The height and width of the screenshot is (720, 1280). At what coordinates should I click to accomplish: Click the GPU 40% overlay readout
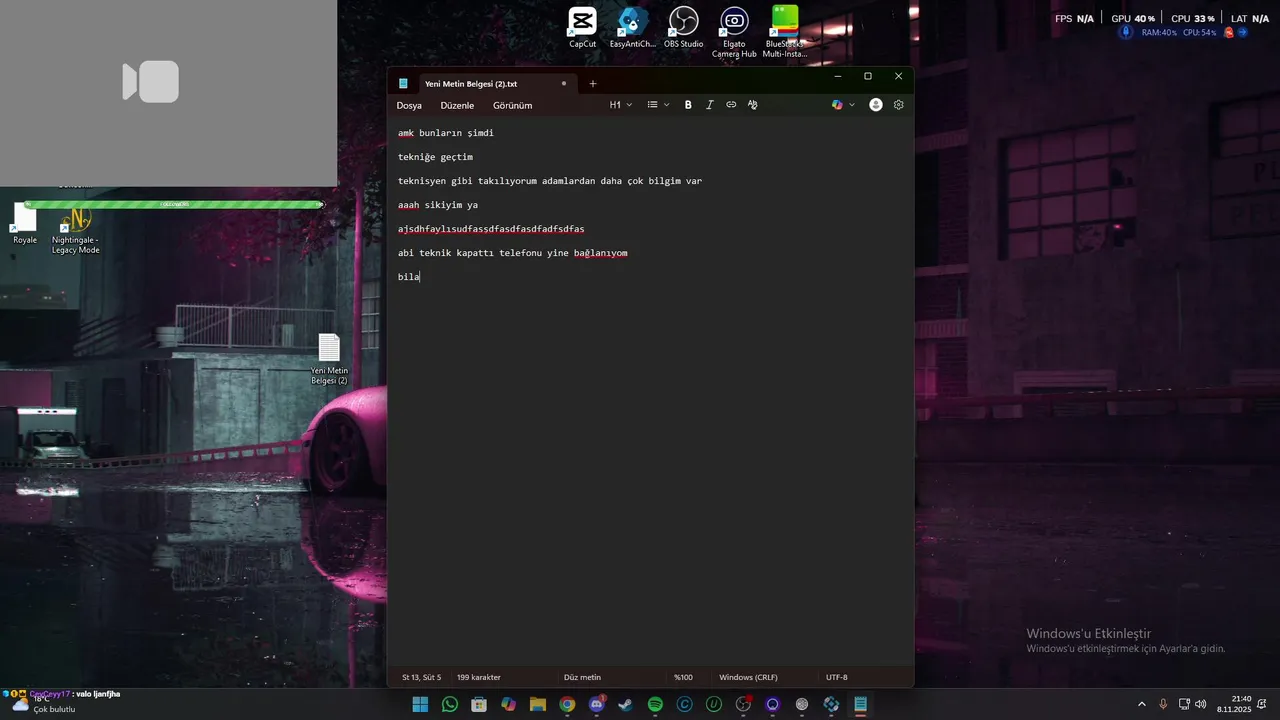(1133, 18)
